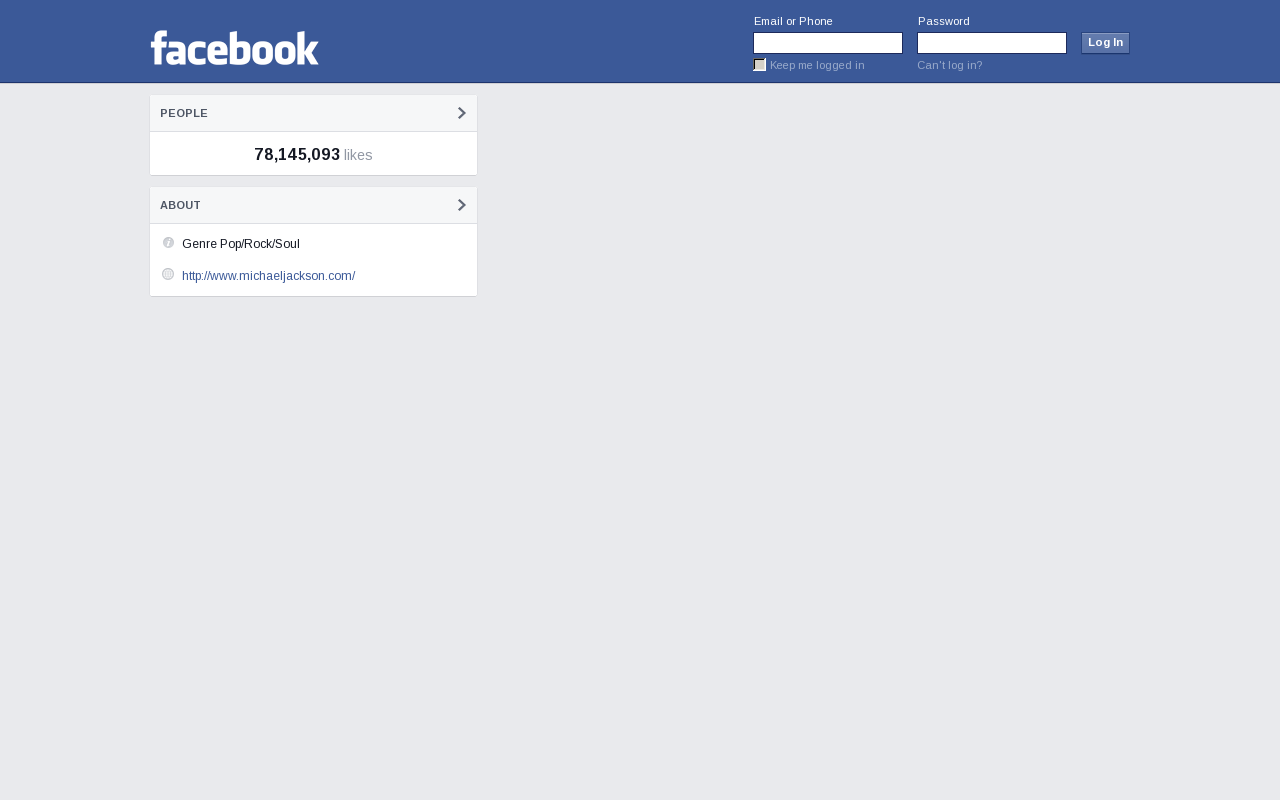Screen dimensions: 1280x800
Task: Click the PEOPLE heading text
Action: tap(184, 113)
